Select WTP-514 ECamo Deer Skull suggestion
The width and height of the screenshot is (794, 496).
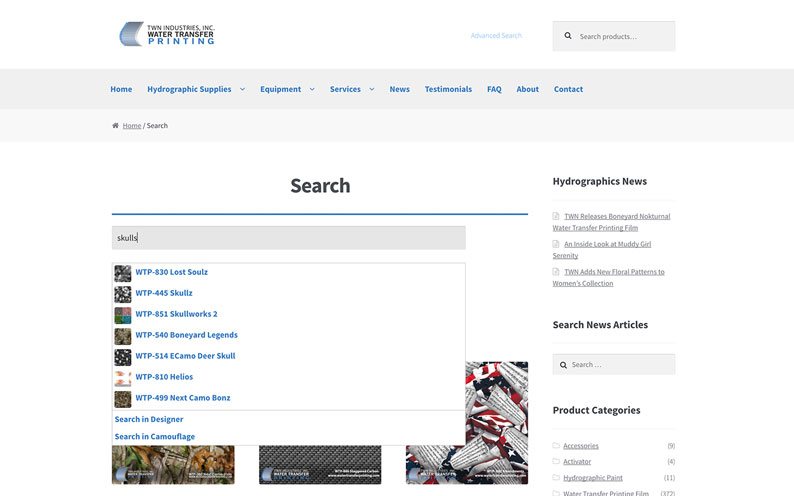tap(185, 356)
